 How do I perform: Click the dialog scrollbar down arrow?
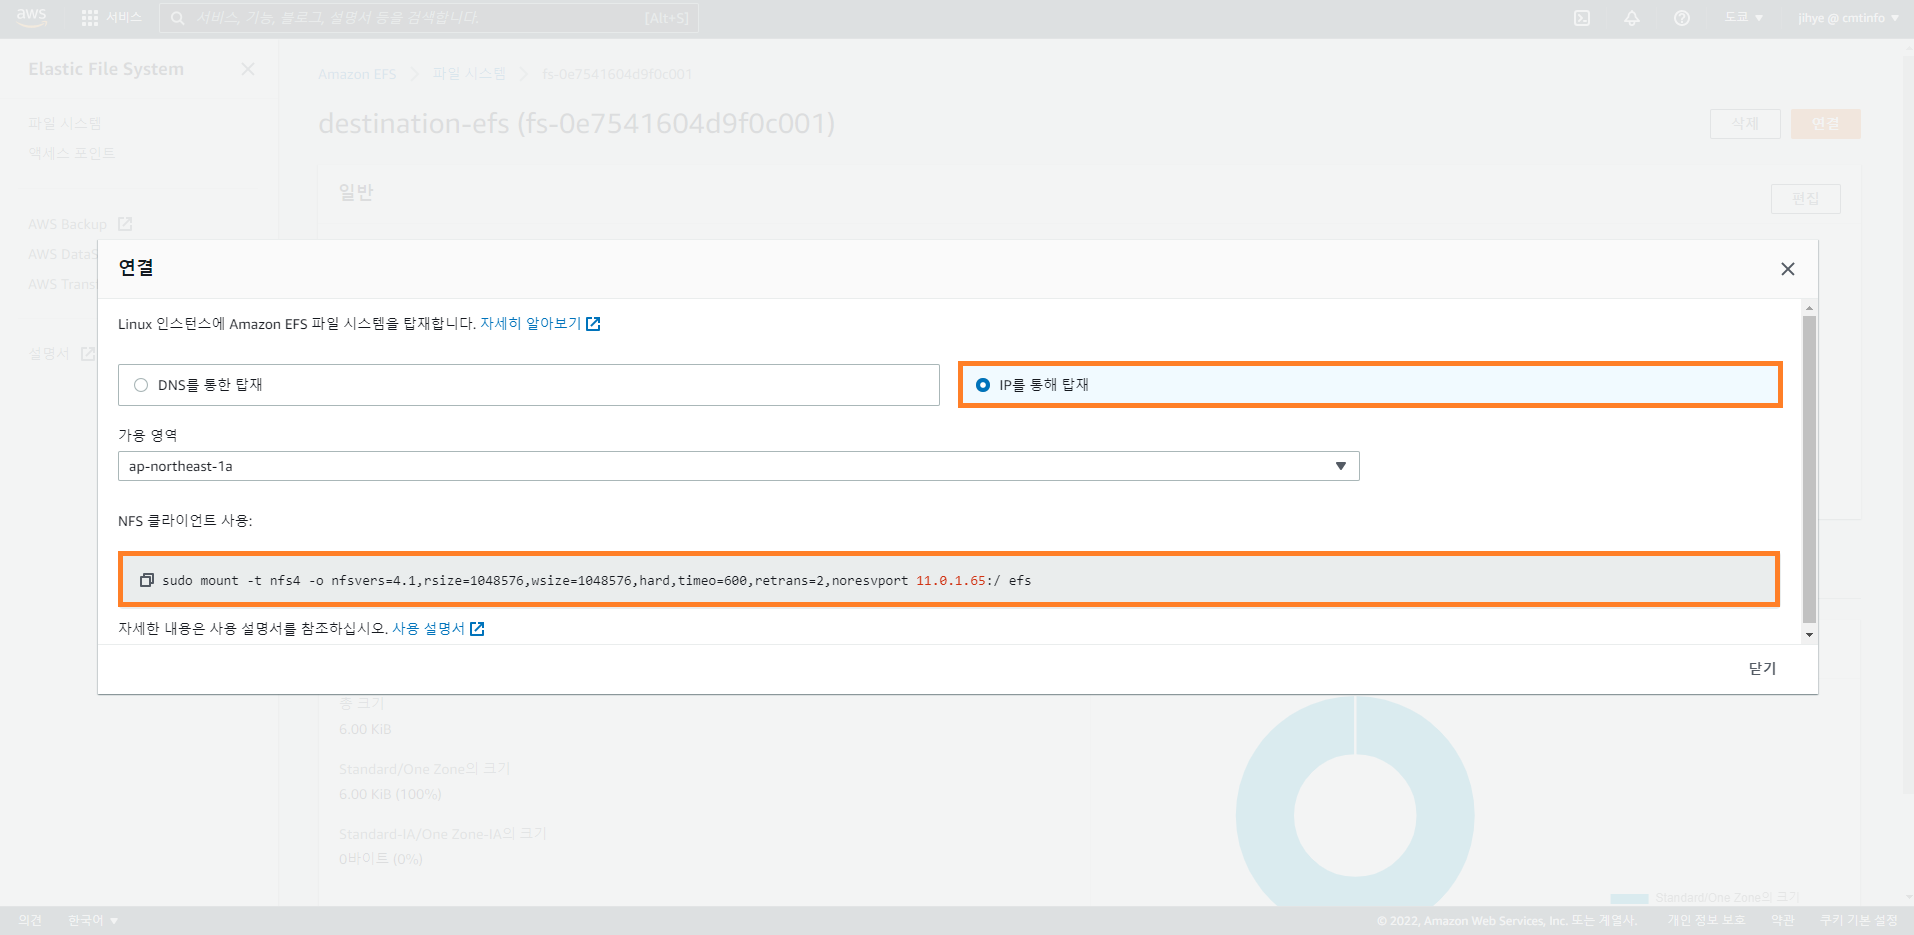(1809, 635)
